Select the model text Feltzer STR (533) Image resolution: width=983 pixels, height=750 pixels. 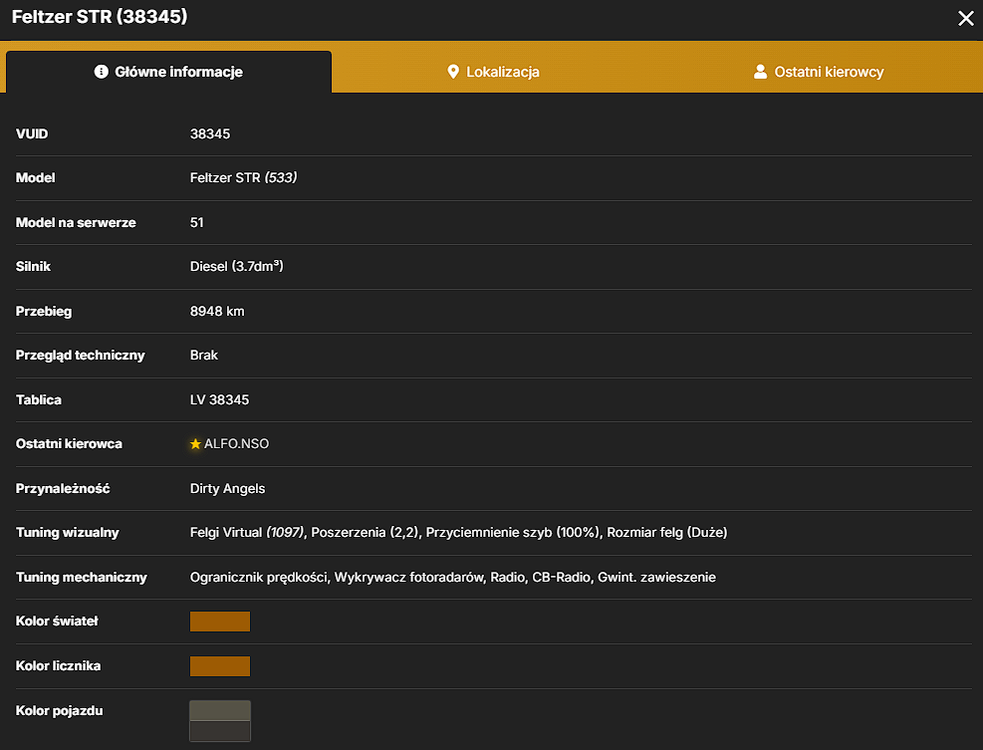click(x=243, y=178)
